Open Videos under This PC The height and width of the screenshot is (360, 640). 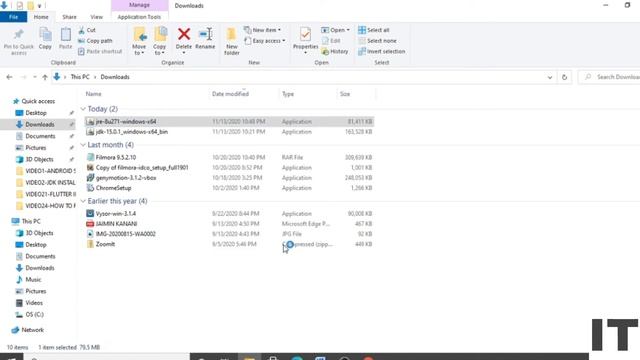point(34,303)
